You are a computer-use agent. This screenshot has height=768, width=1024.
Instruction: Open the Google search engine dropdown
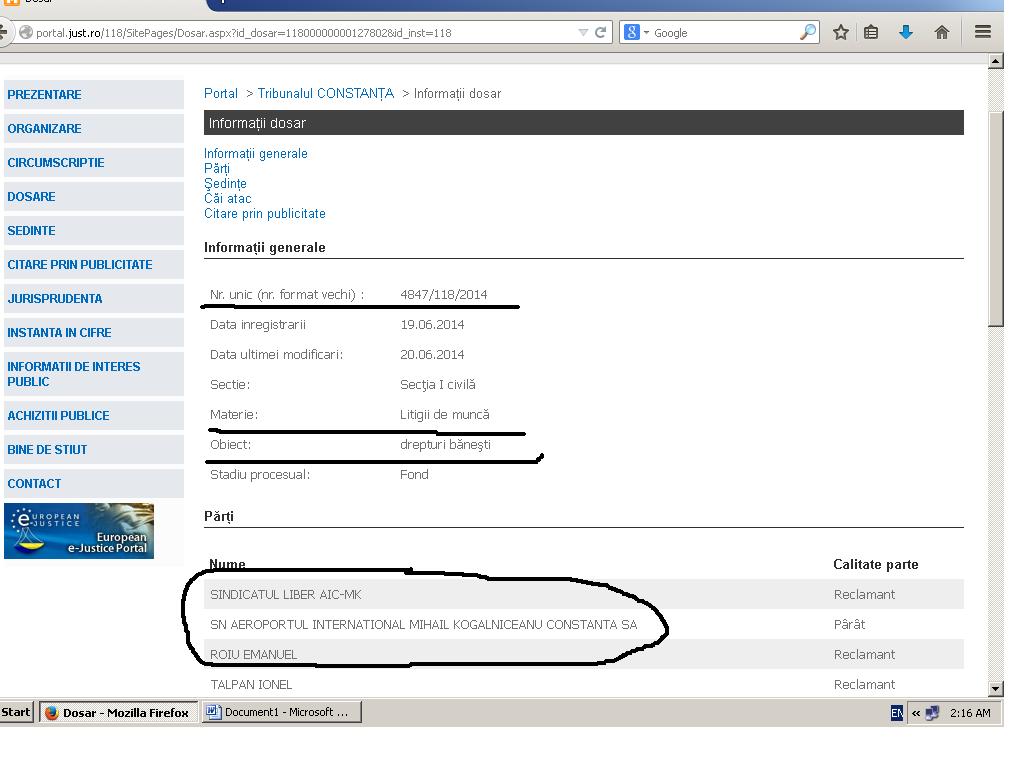click(637, 33)
